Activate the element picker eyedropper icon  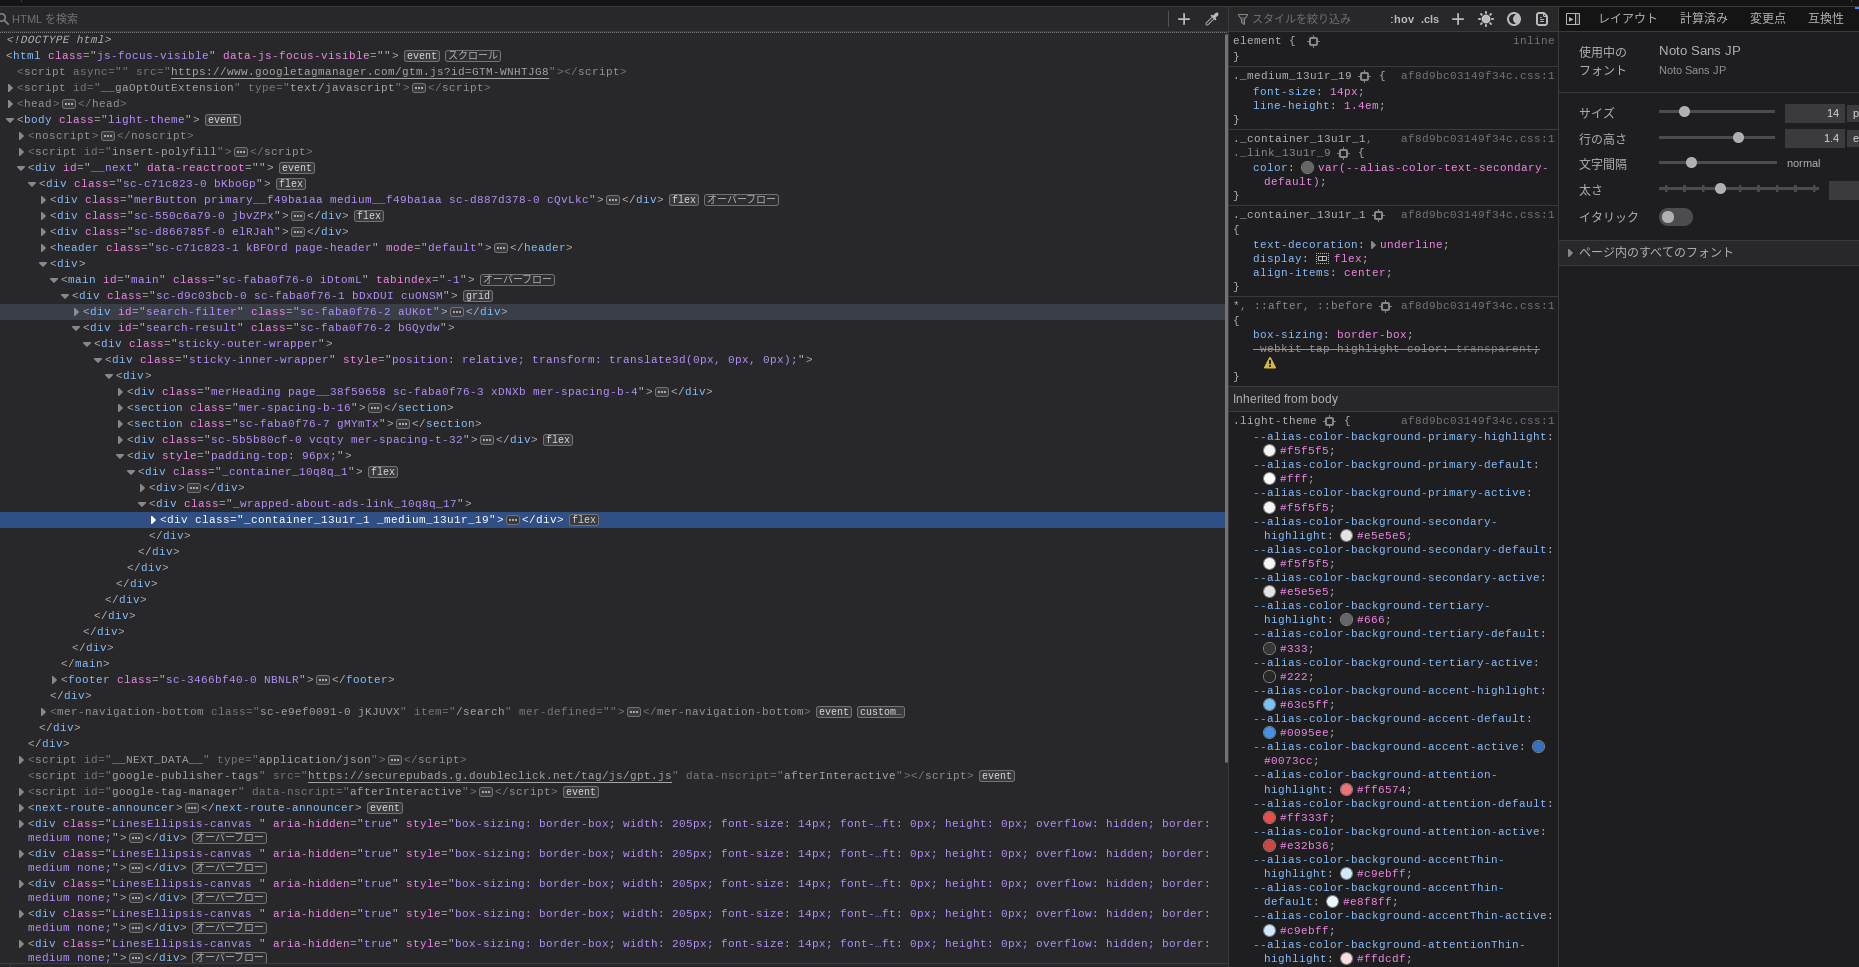coord(1211,18)
